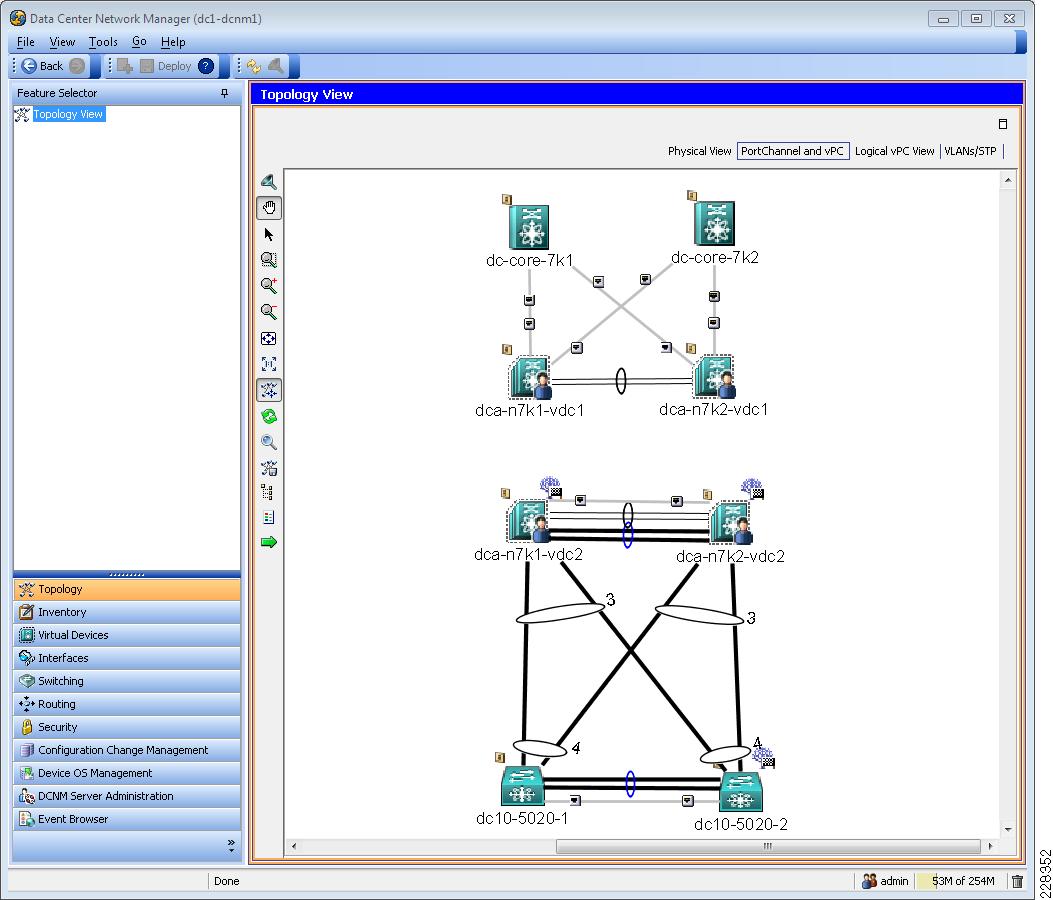Open the Routing feature section
Image resolution: width=1053 pixels, height=900 pixels.
(x=126, y=704)
